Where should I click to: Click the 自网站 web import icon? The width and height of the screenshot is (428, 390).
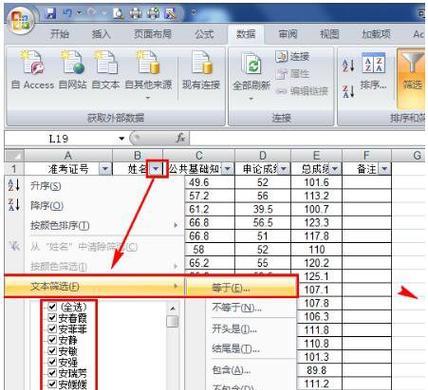coord(72,63)
